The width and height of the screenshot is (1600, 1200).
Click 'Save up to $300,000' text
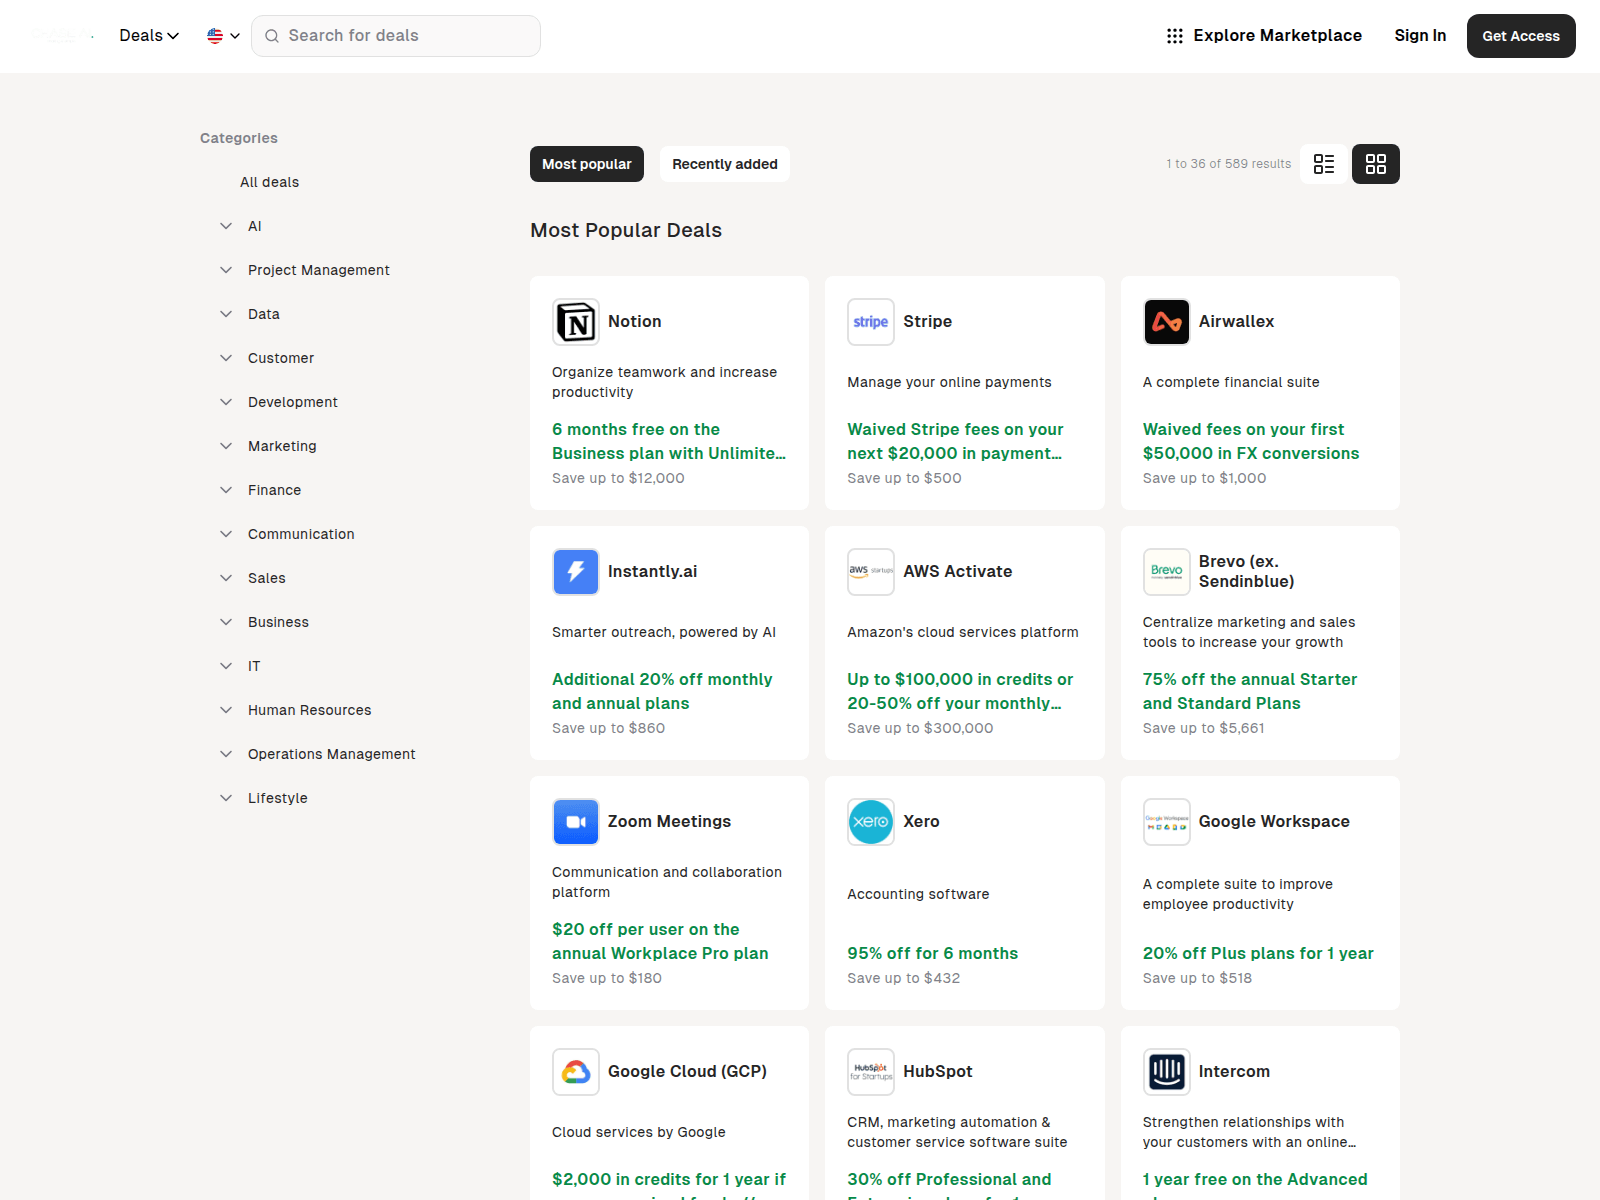920,728
